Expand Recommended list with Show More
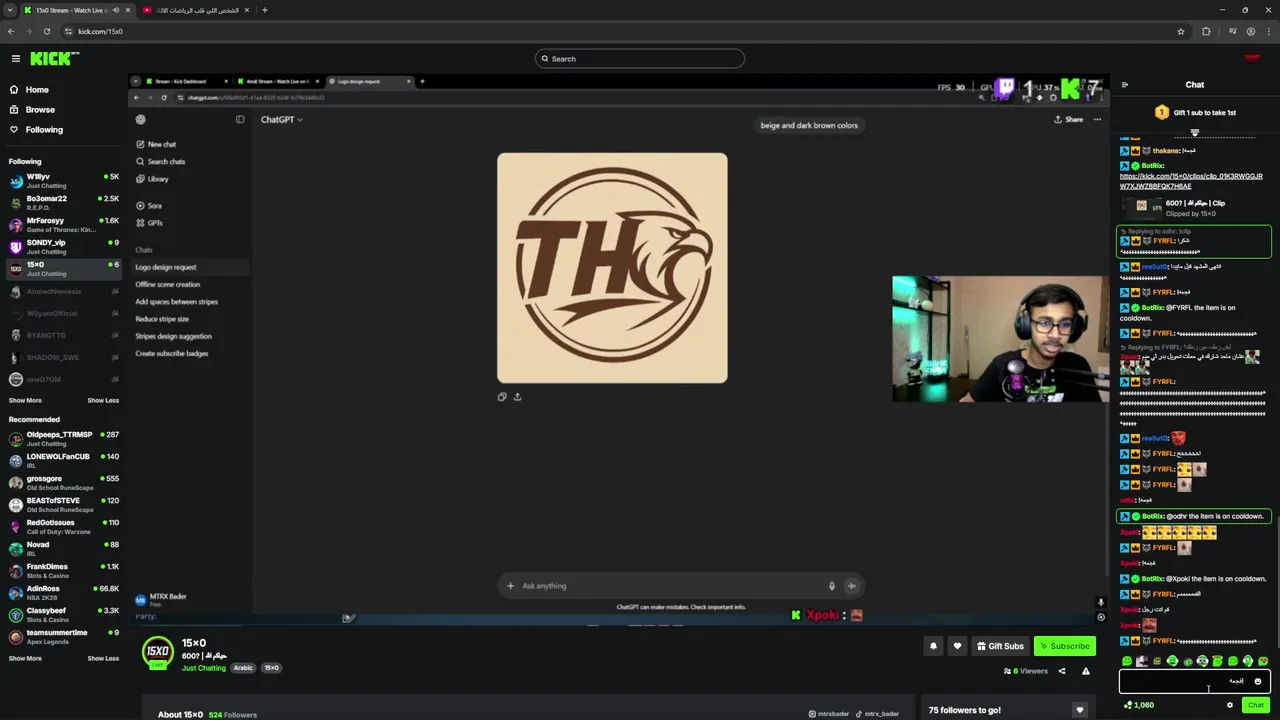The width and height of the screenshot is (1280, 720). 25,658
